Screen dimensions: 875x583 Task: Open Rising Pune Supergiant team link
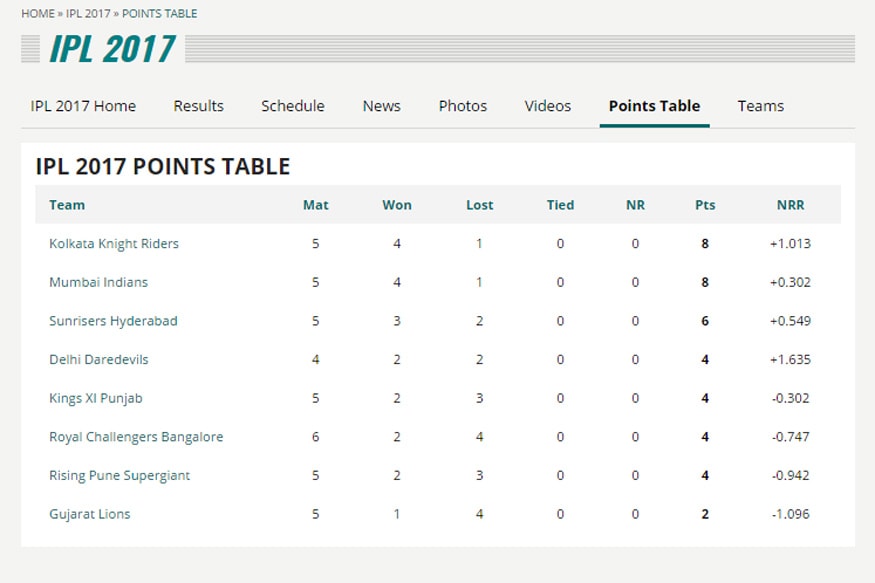click(x=119, y=475)
